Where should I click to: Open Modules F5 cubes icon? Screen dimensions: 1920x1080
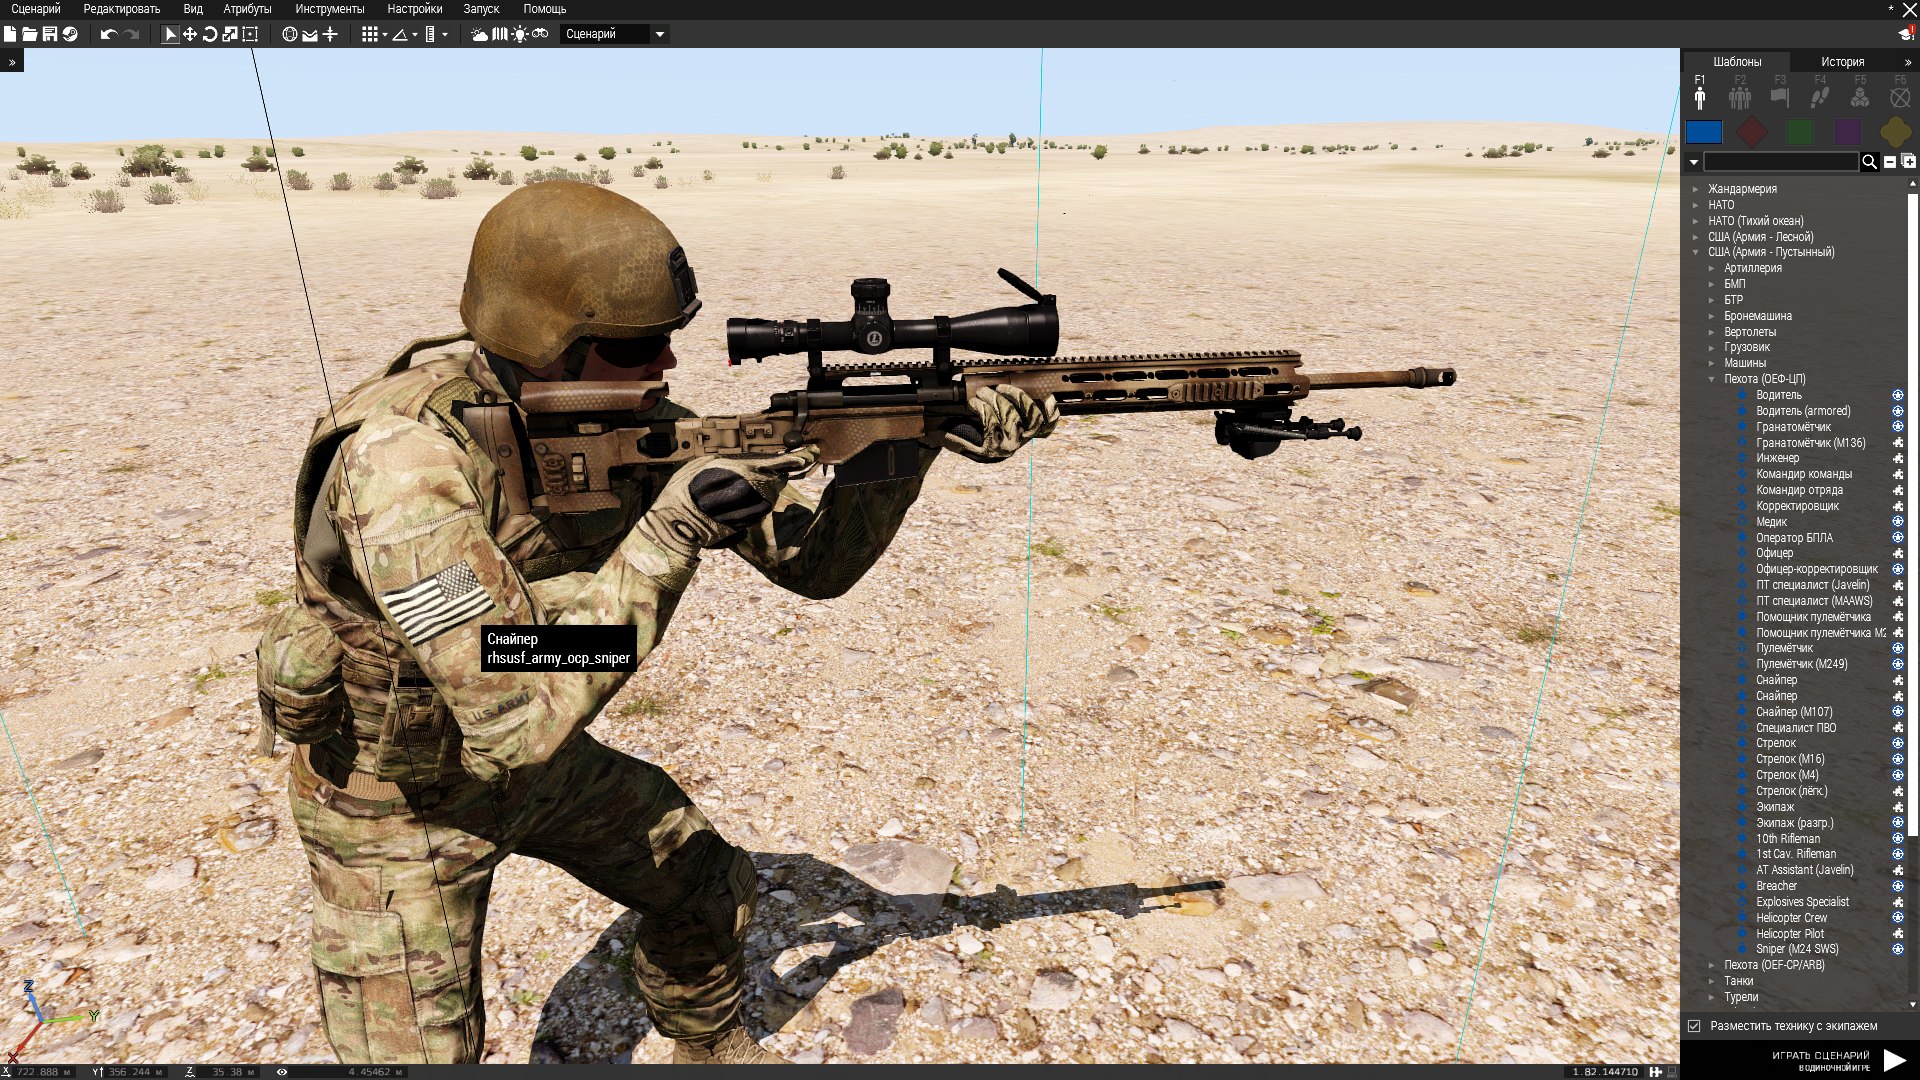point(1860,97)
